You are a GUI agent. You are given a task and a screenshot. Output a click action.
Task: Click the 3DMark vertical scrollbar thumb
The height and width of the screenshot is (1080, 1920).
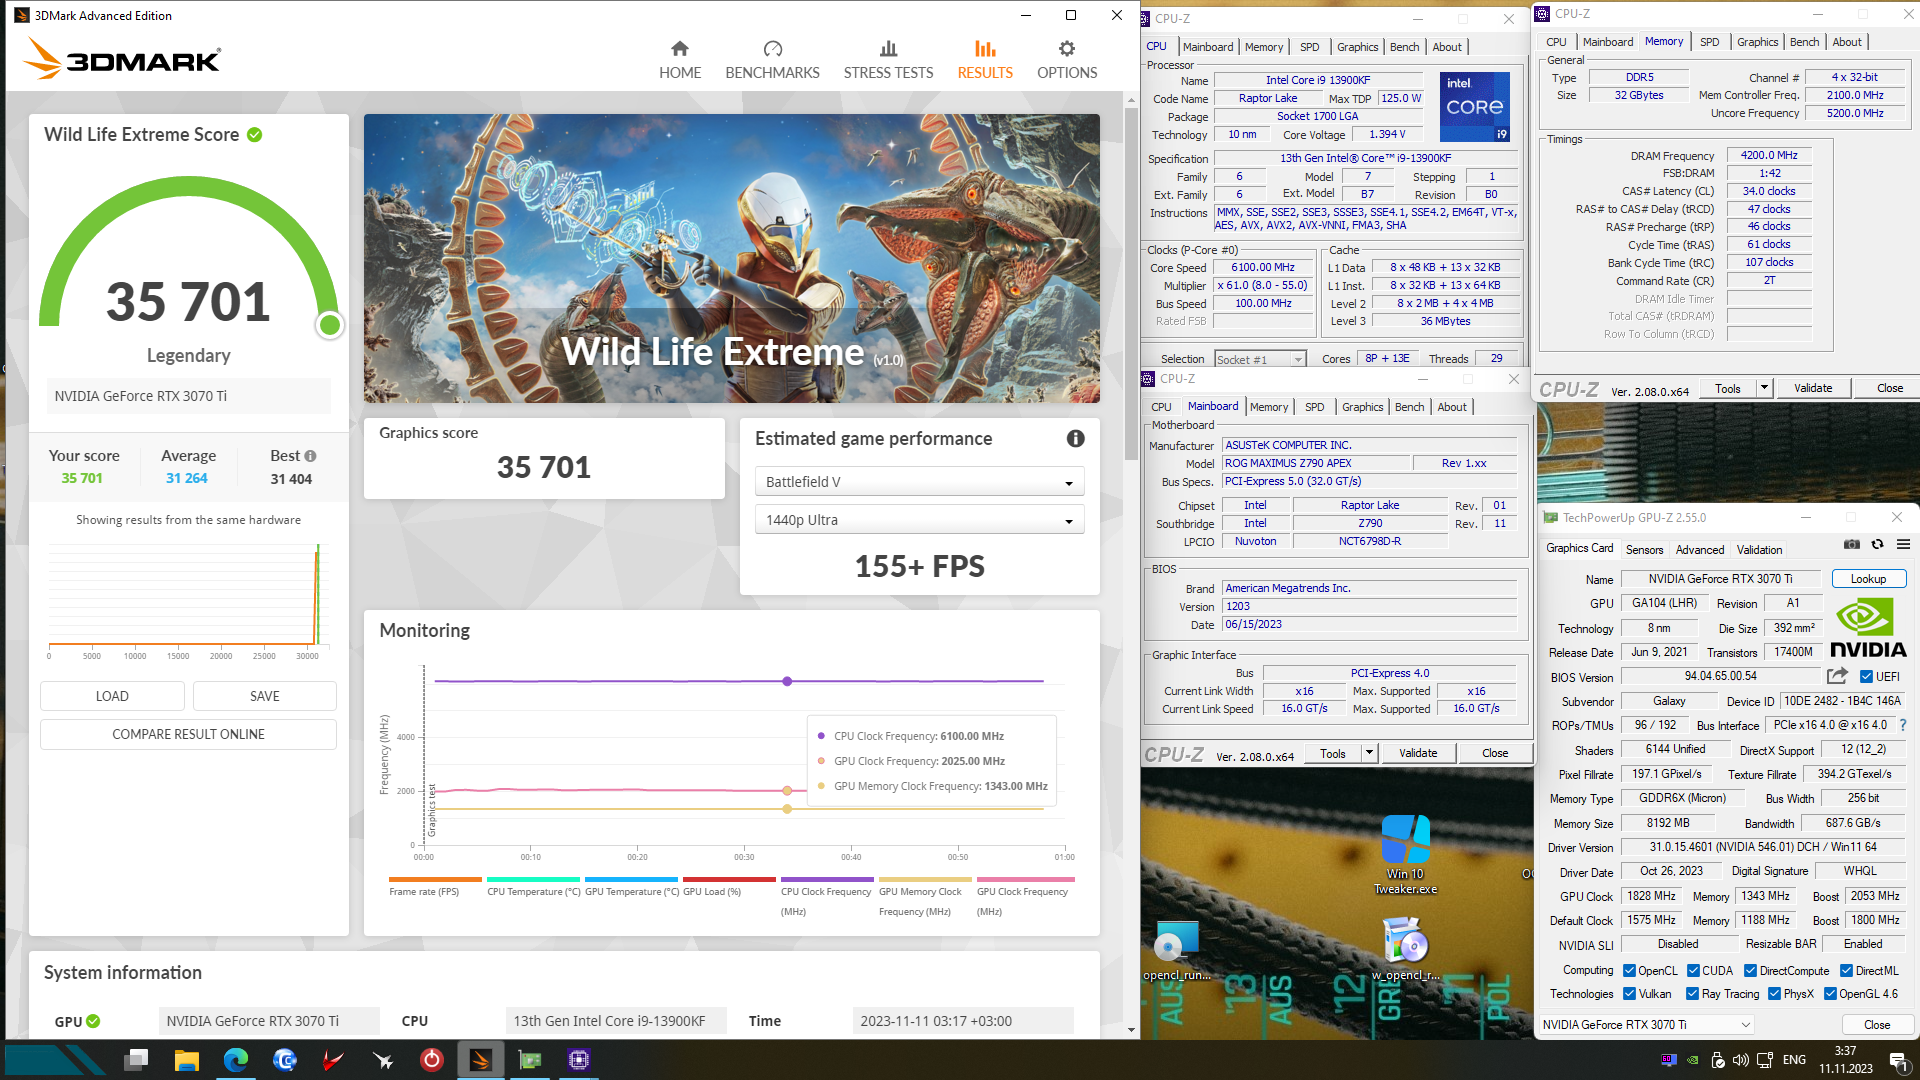(x=1131, y=285)
